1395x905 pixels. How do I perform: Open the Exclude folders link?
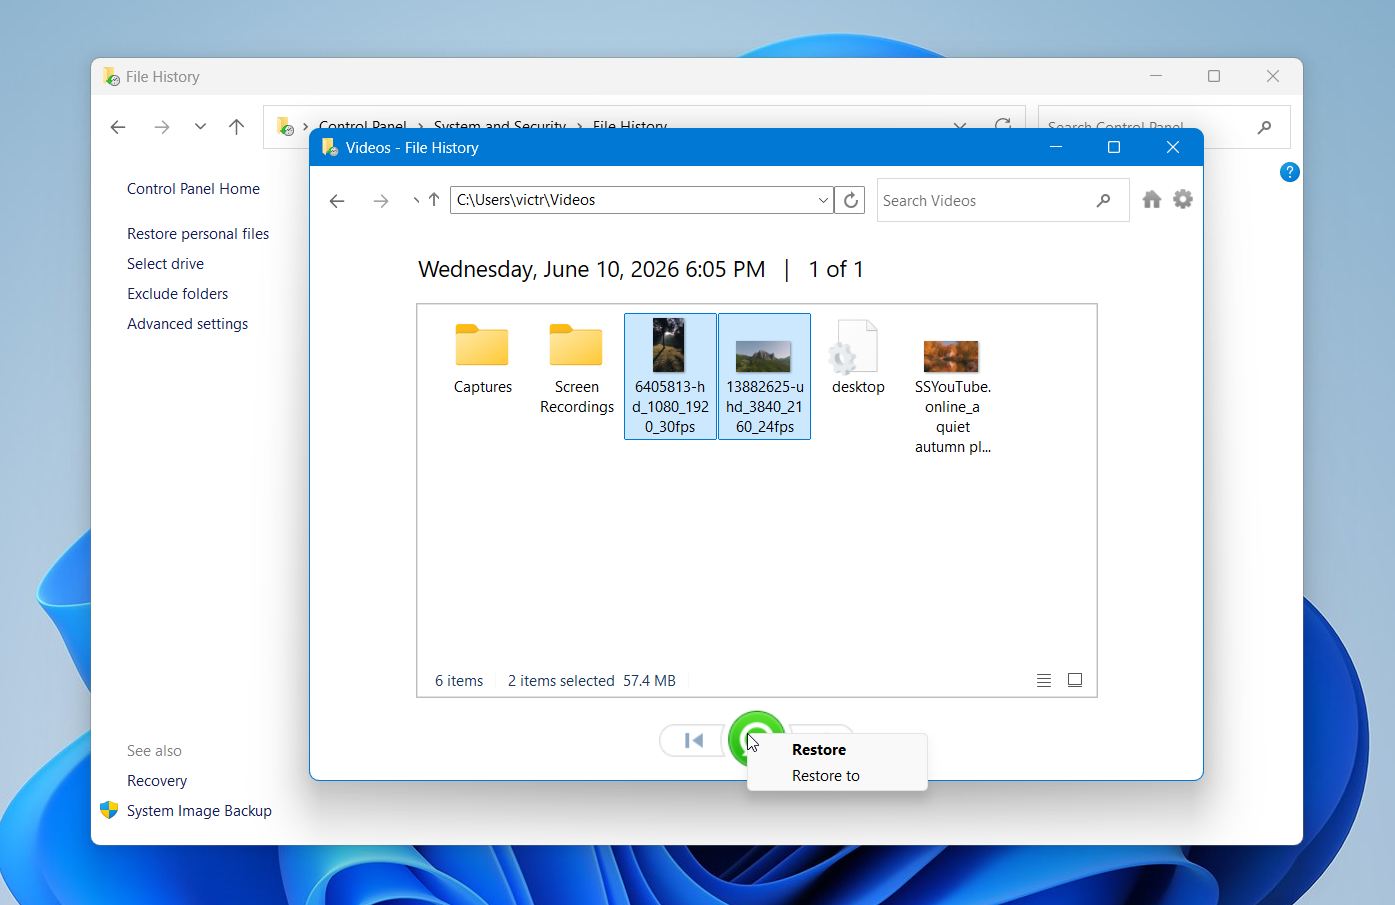pos(177,294)
